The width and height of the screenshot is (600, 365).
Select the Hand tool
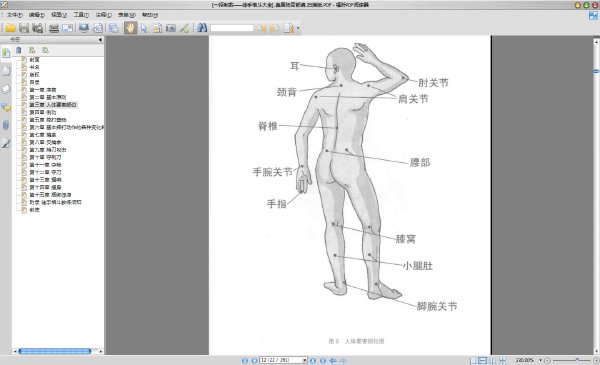coord(130,28)
